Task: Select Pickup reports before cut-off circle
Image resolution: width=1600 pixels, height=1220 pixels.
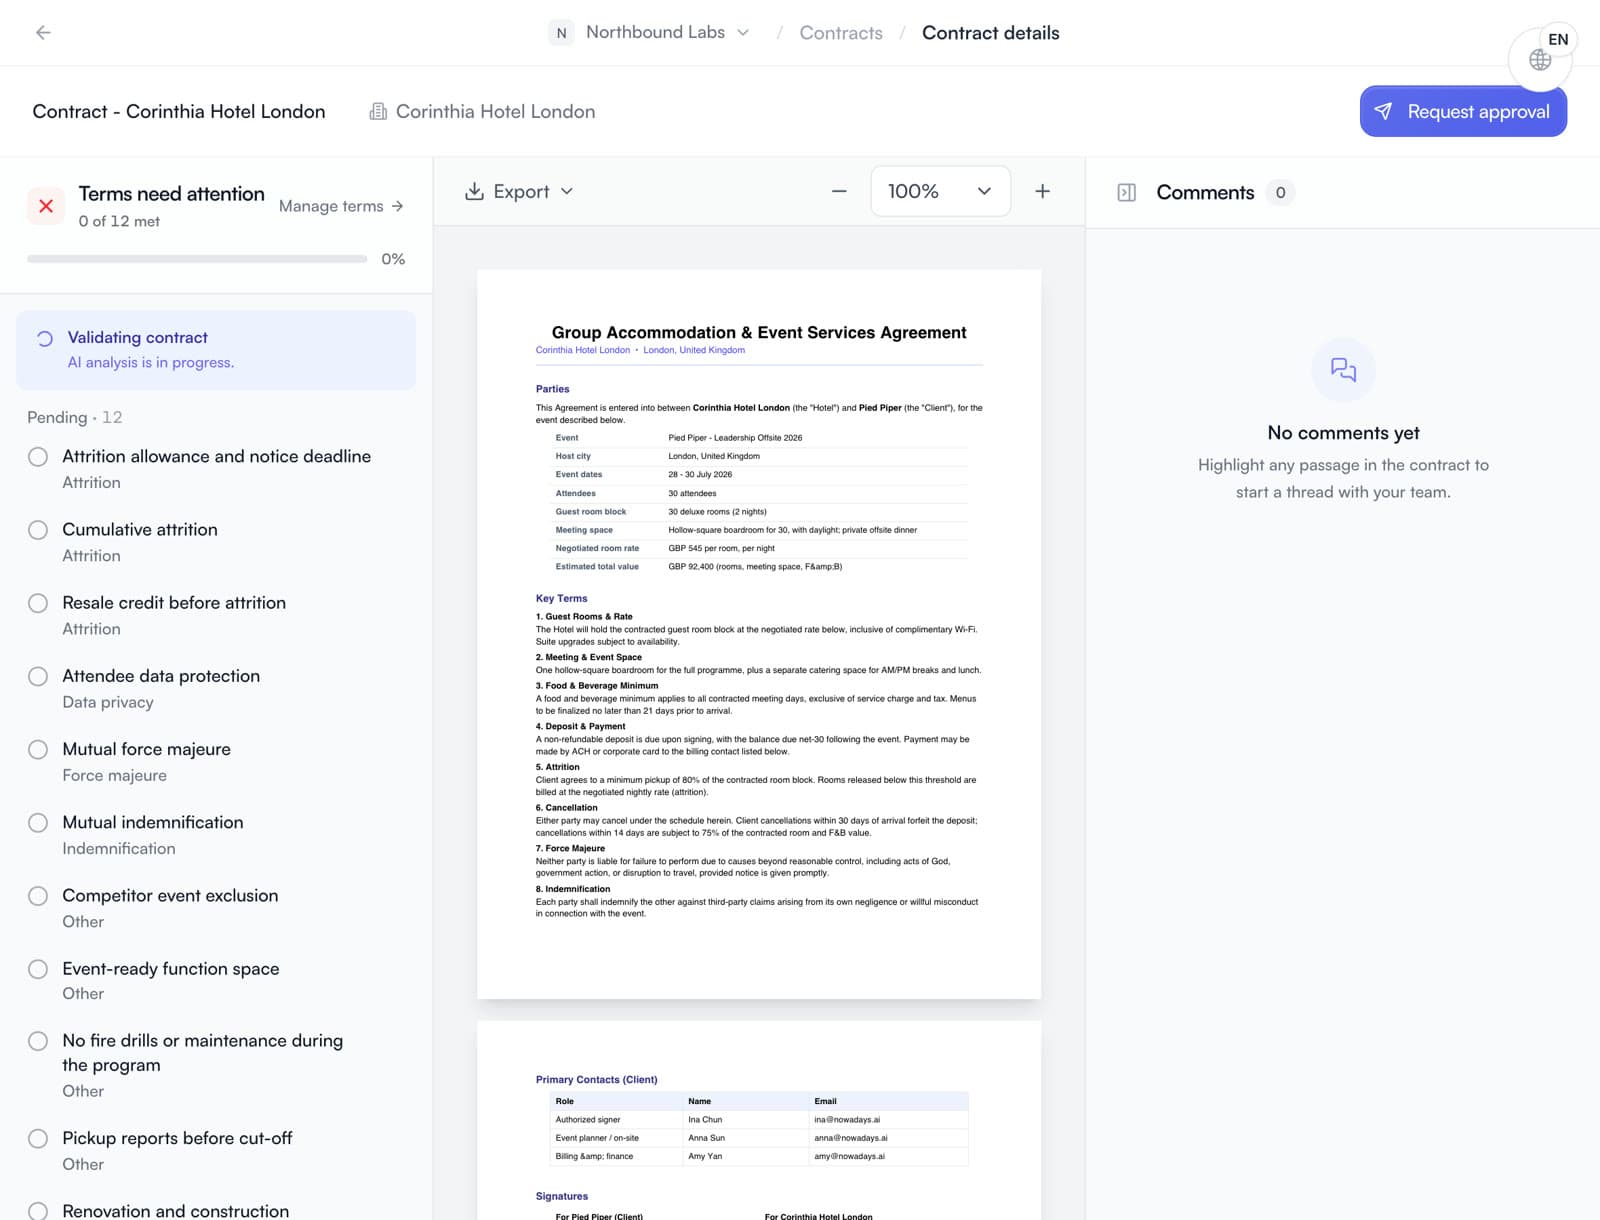Action: click(x=38, y=1138)
